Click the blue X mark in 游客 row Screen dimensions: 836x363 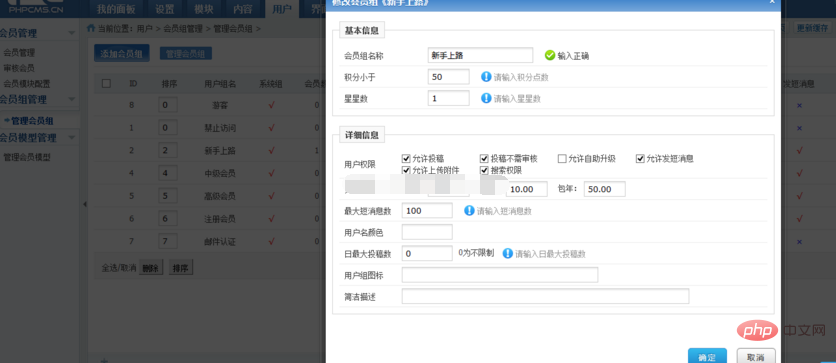click(799, 106)
